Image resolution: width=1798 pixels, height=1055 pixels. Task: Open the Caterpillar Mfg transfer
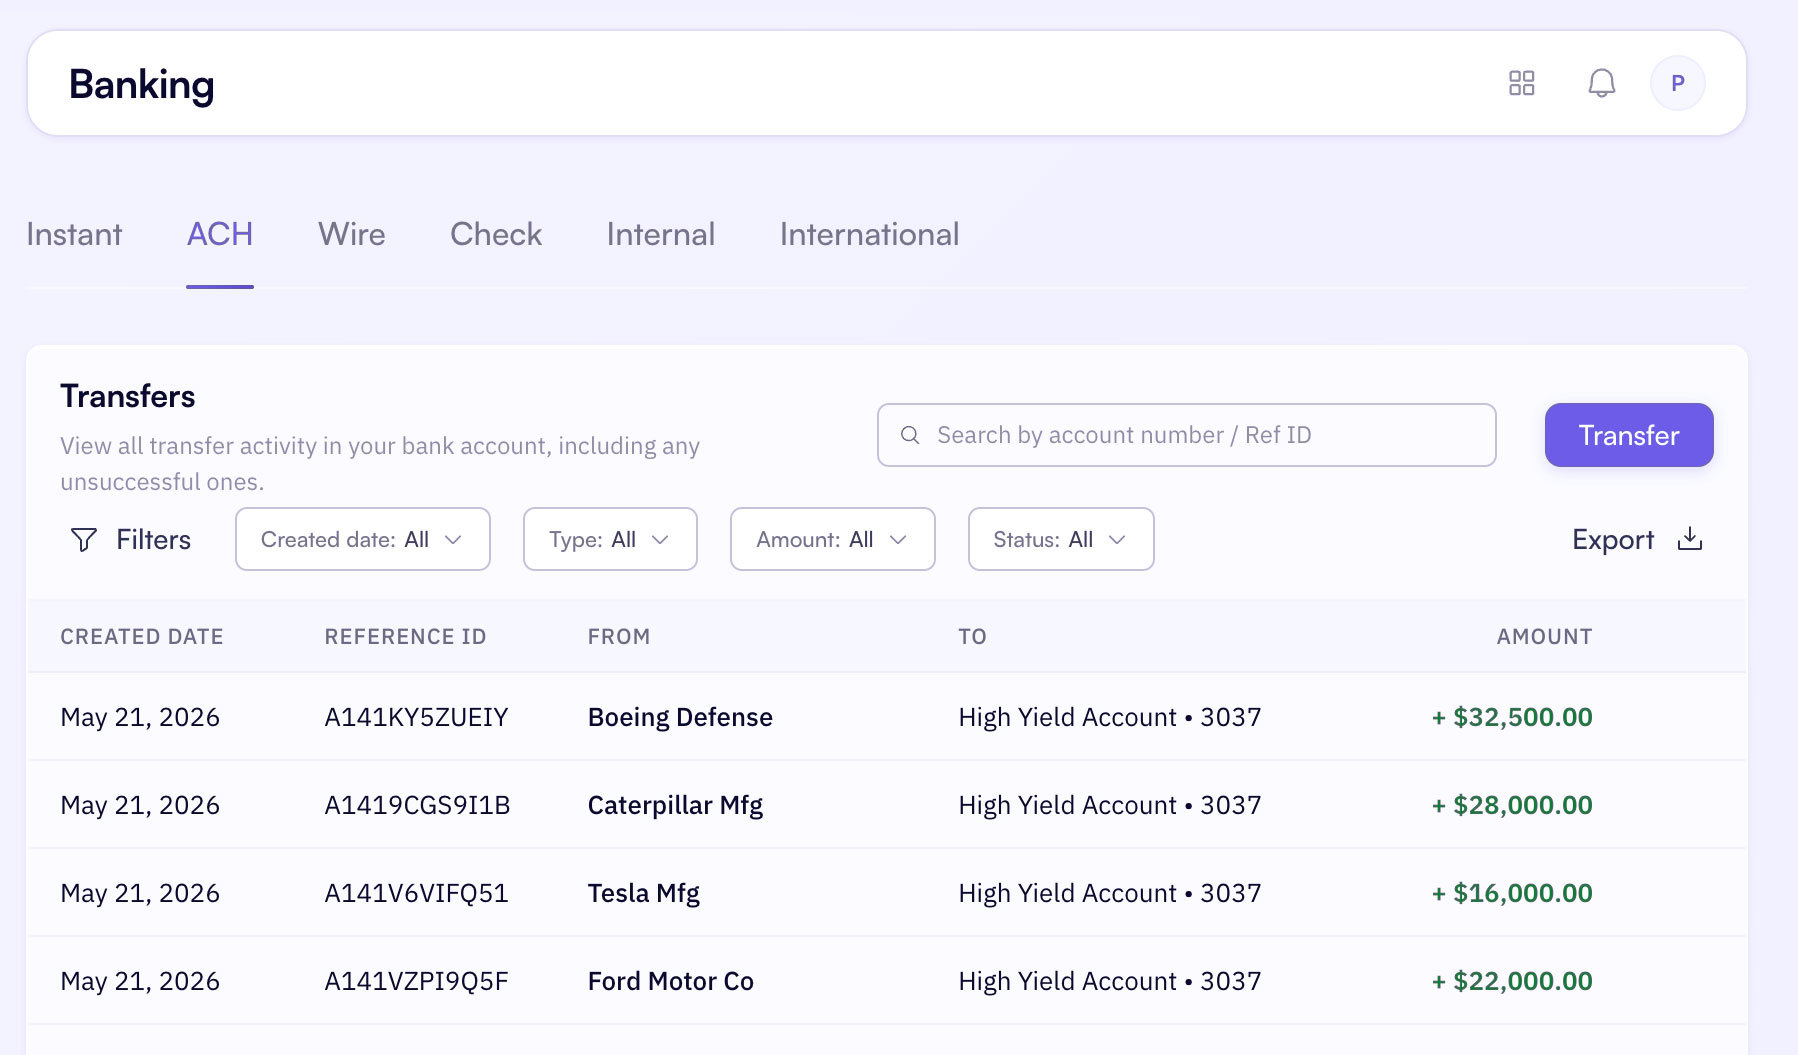click(675, 805)
